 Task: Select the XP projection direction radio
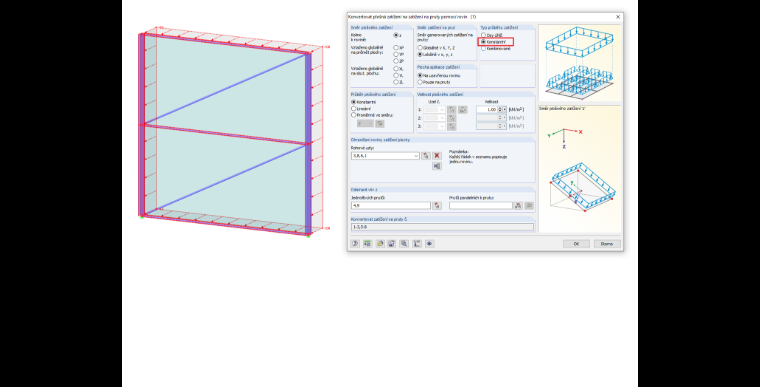pos(396,48)
